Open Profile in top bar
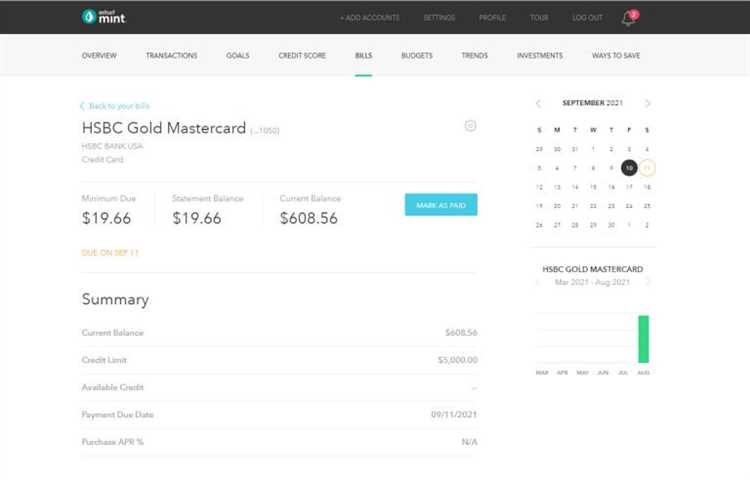 [x=492, y=18]
